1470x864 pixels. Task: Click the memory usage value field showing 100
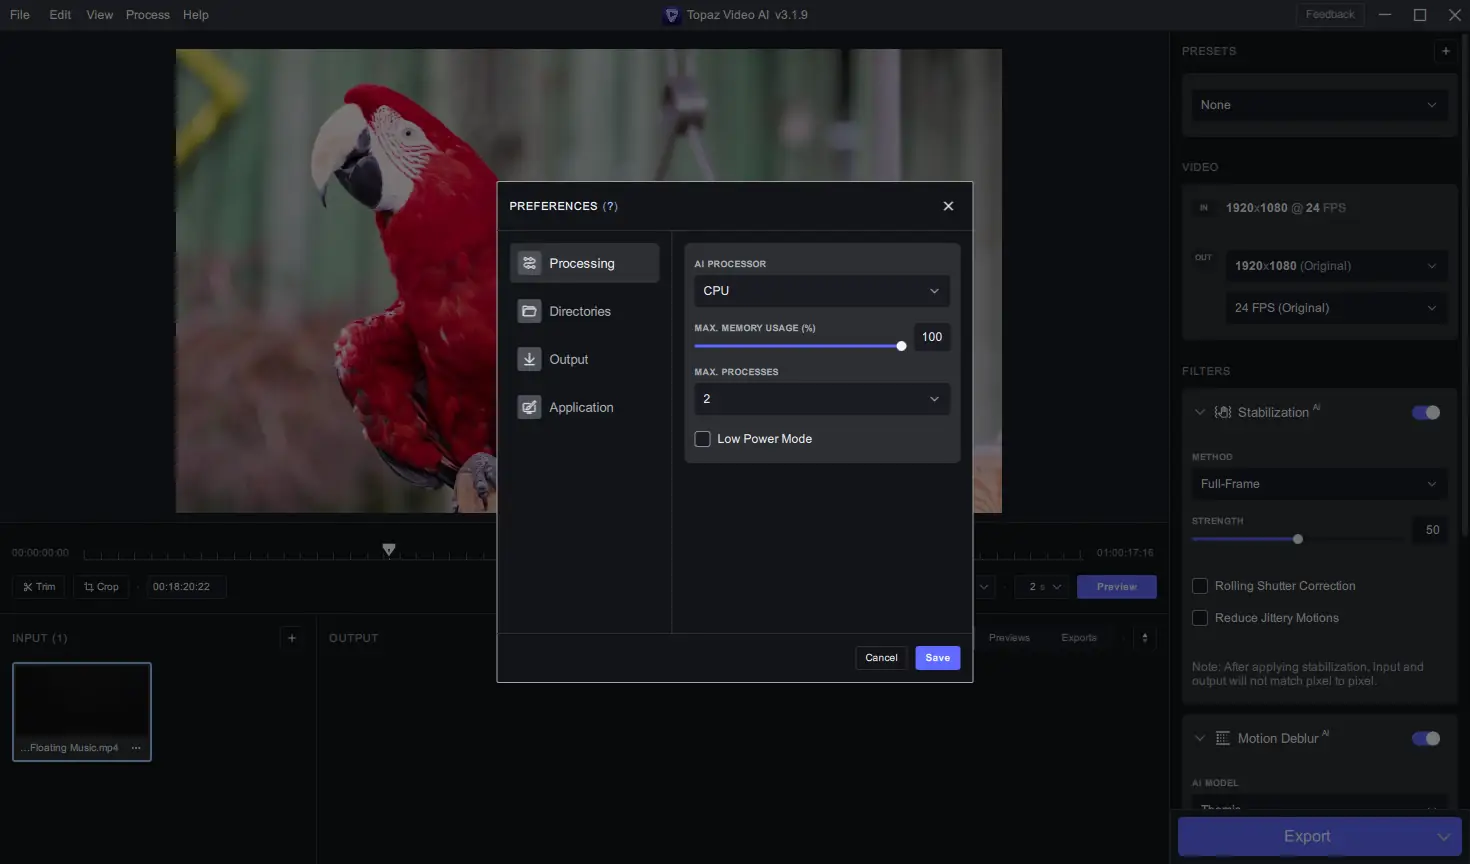pyautogui.click(x=932, y=337)
